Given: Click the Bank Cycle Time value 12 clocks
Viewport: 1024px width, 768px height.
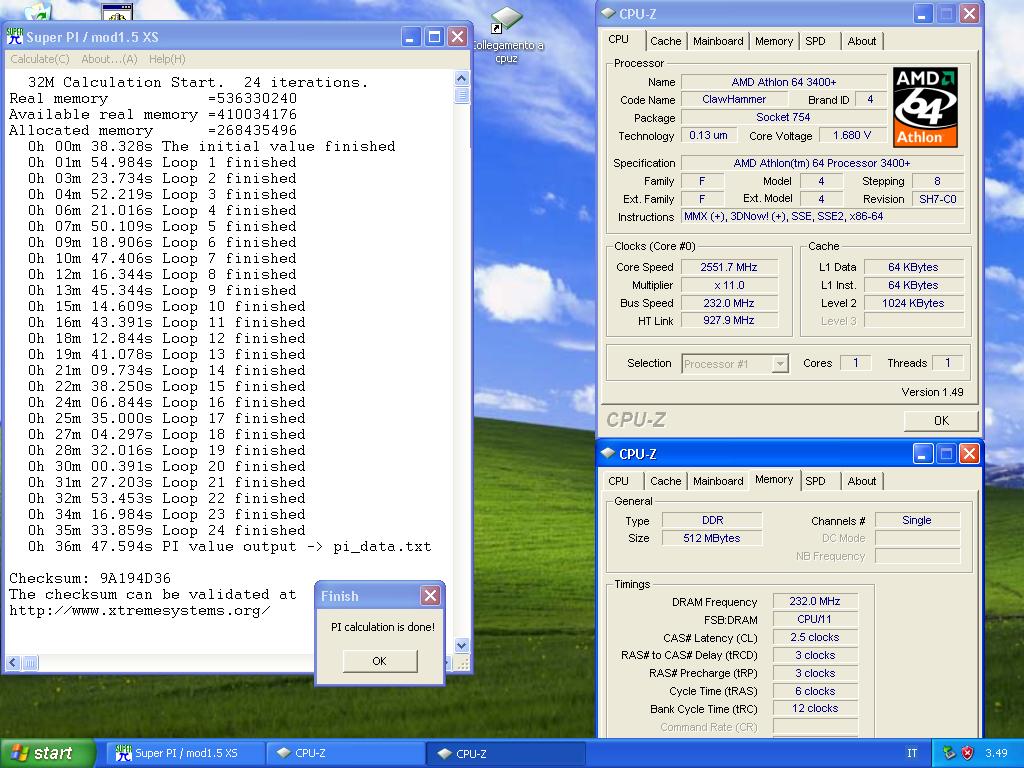Looking at the screenshot, I should click(814, 708).
